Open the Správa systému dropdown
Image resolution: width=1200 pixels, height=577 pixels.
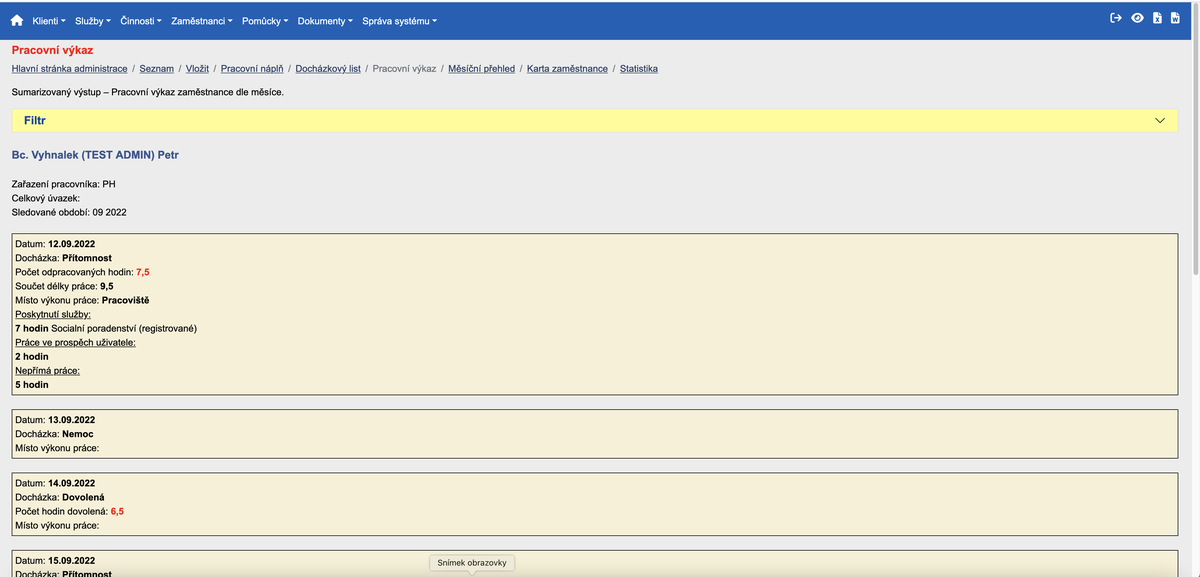[x=394, y=20]
